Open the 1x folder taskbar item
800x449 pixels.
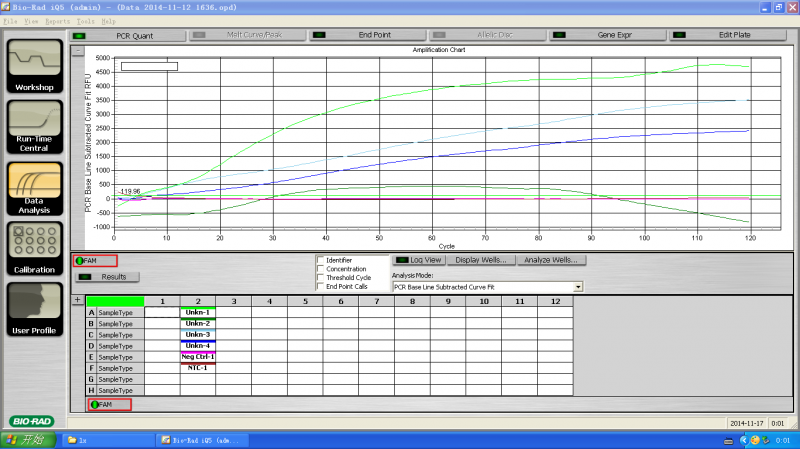coord(108,440)
